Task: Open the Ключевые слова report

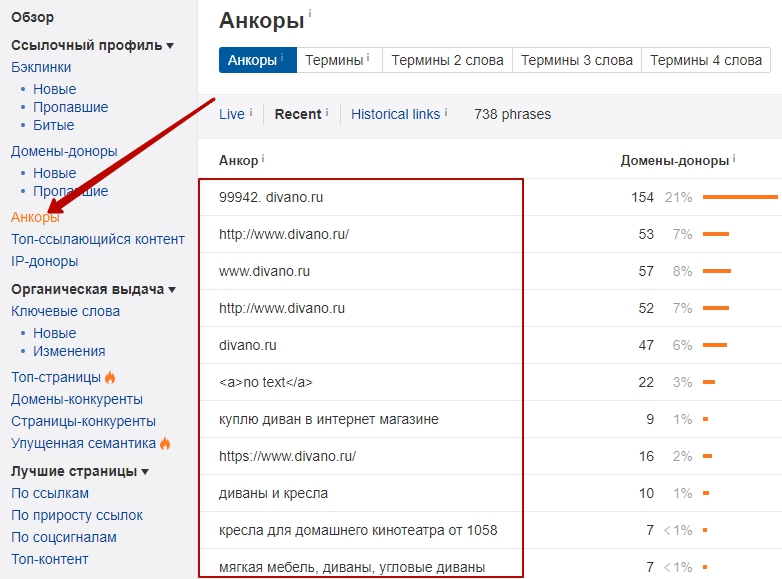Action: [65, 311]
